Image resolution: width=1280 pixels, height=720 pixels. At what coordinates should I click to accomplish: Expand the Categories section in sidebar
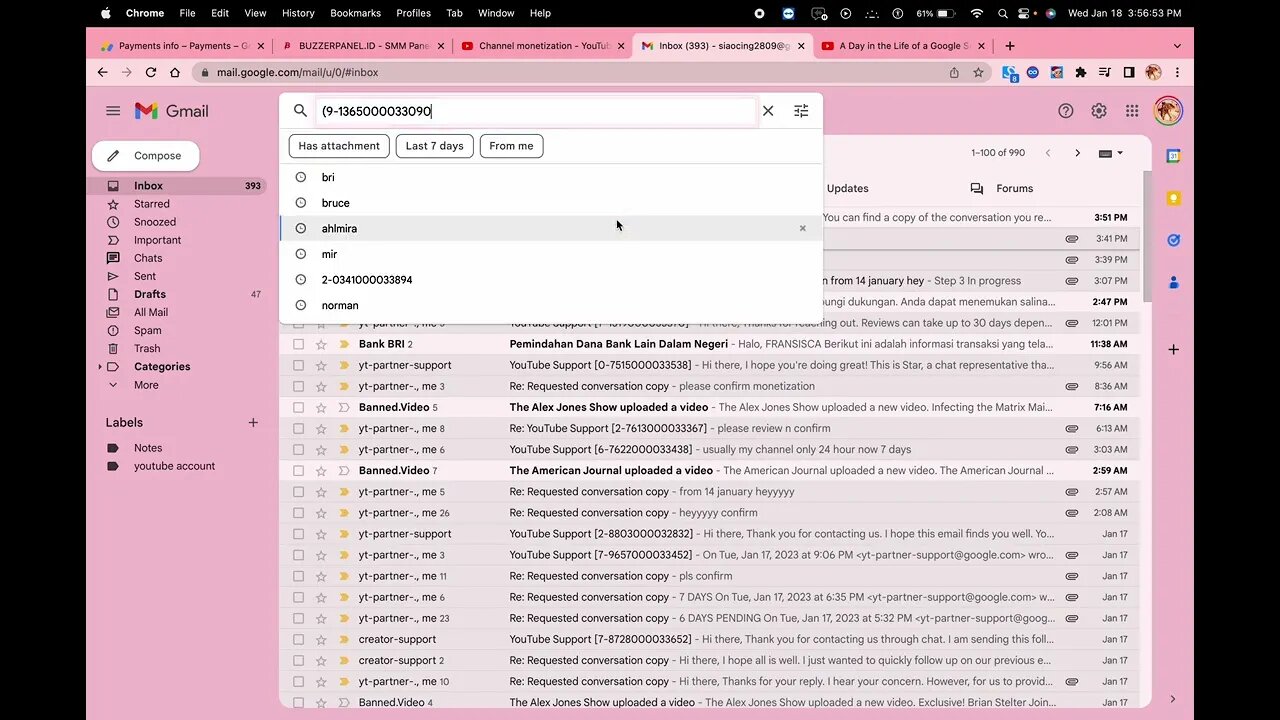click(x=100, y=367)
